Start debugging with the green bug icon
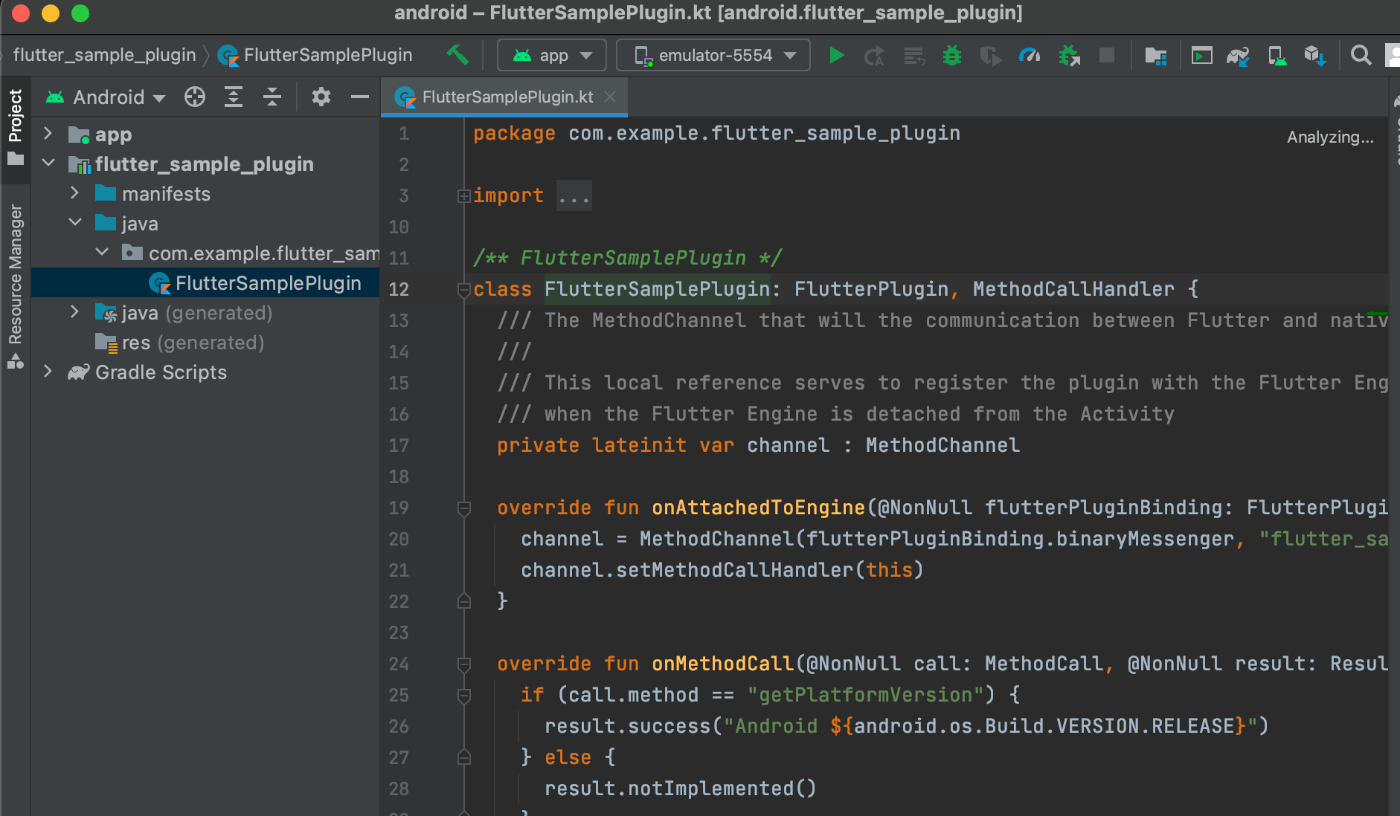1400x816 pixels. click(952, 55)
